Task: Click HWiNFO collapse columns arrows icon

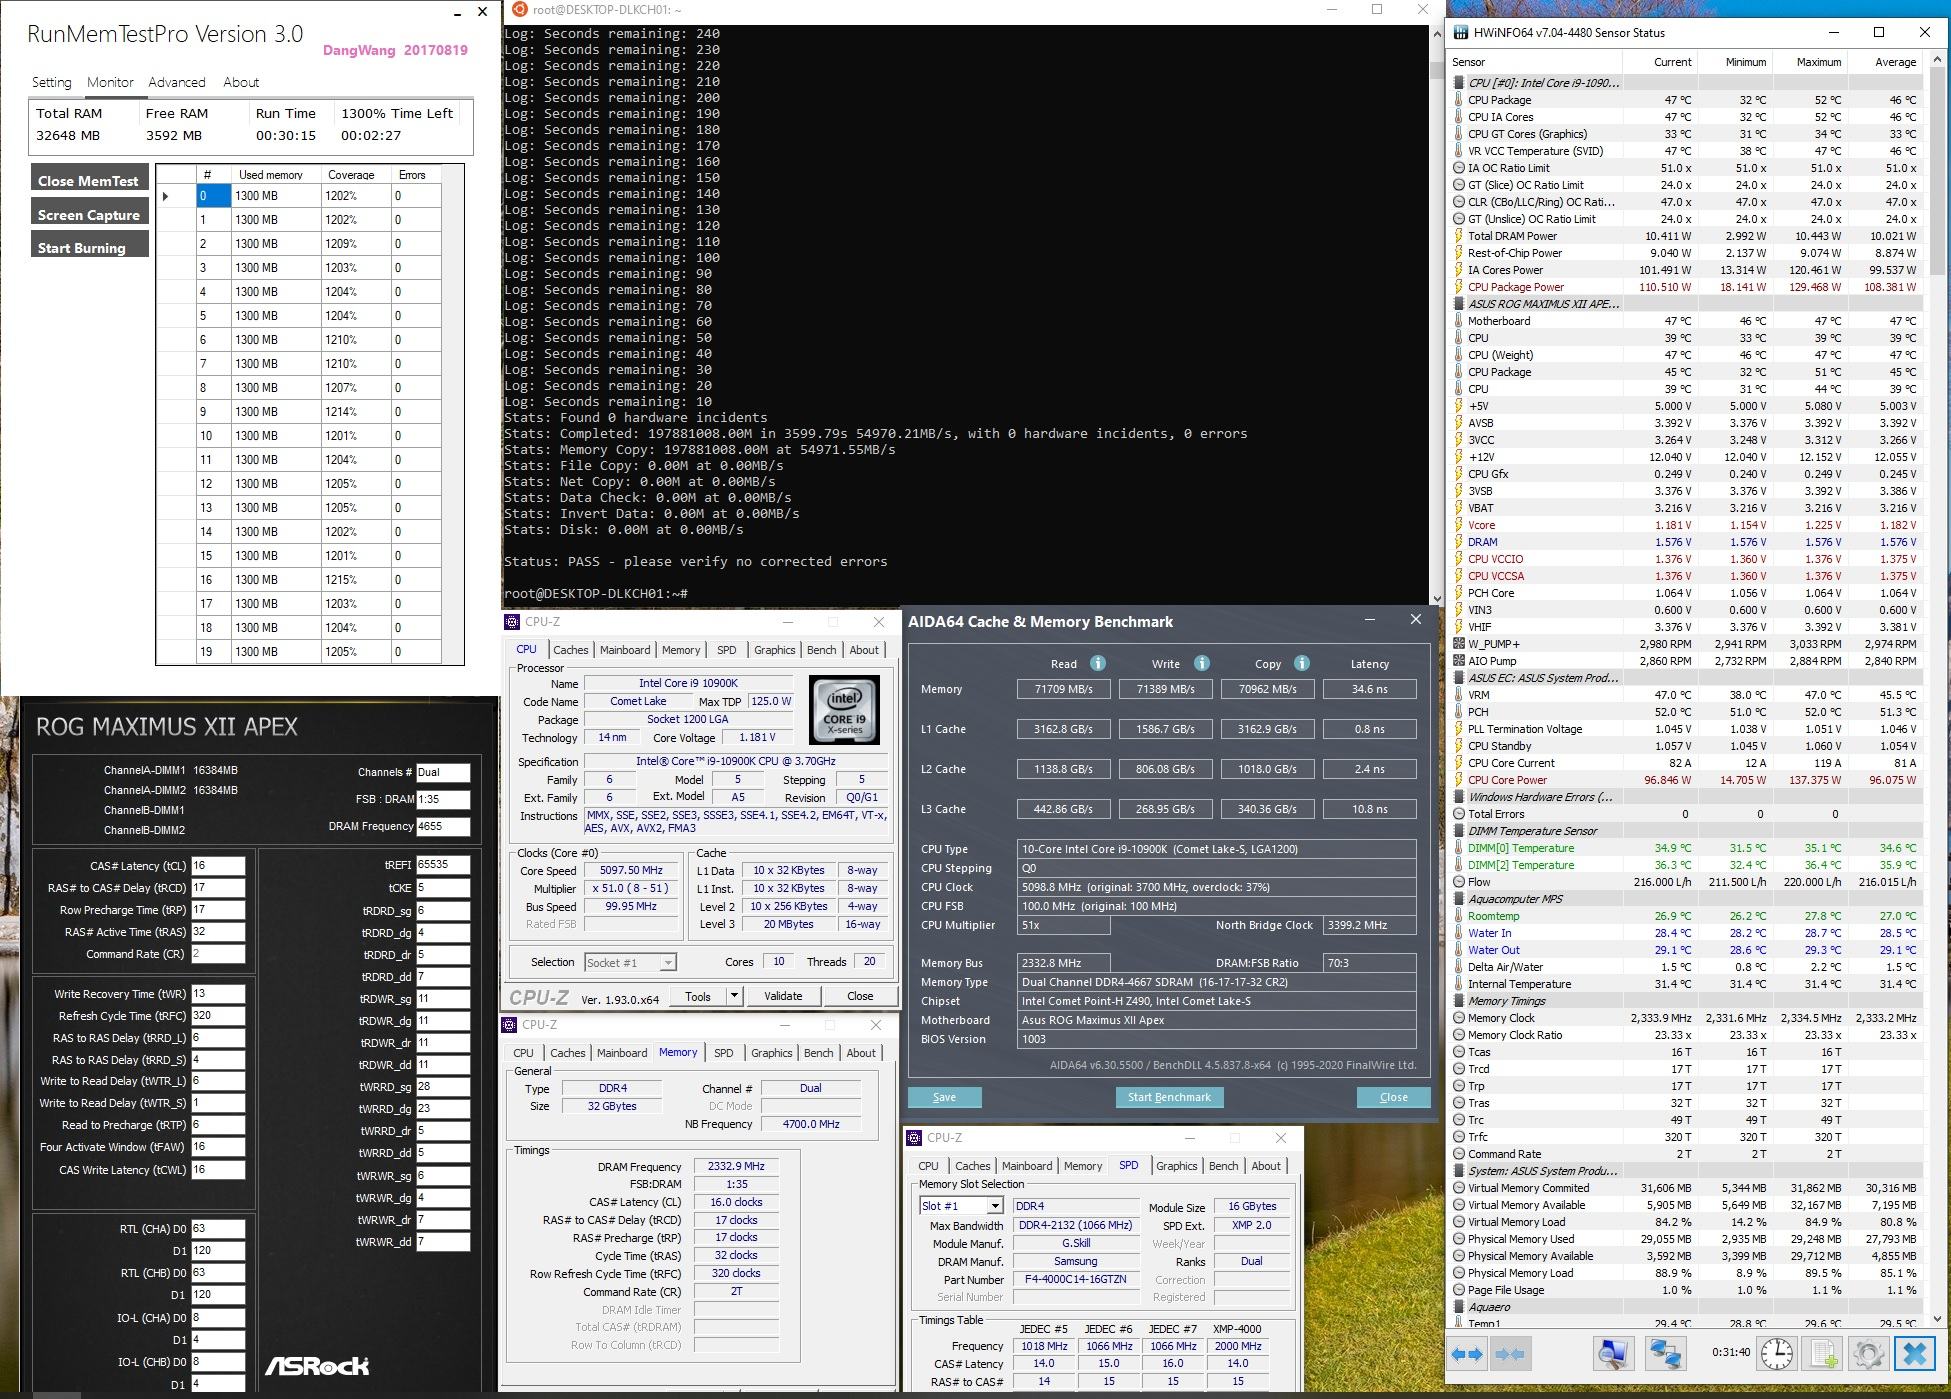Action: pos(1509,1354)
